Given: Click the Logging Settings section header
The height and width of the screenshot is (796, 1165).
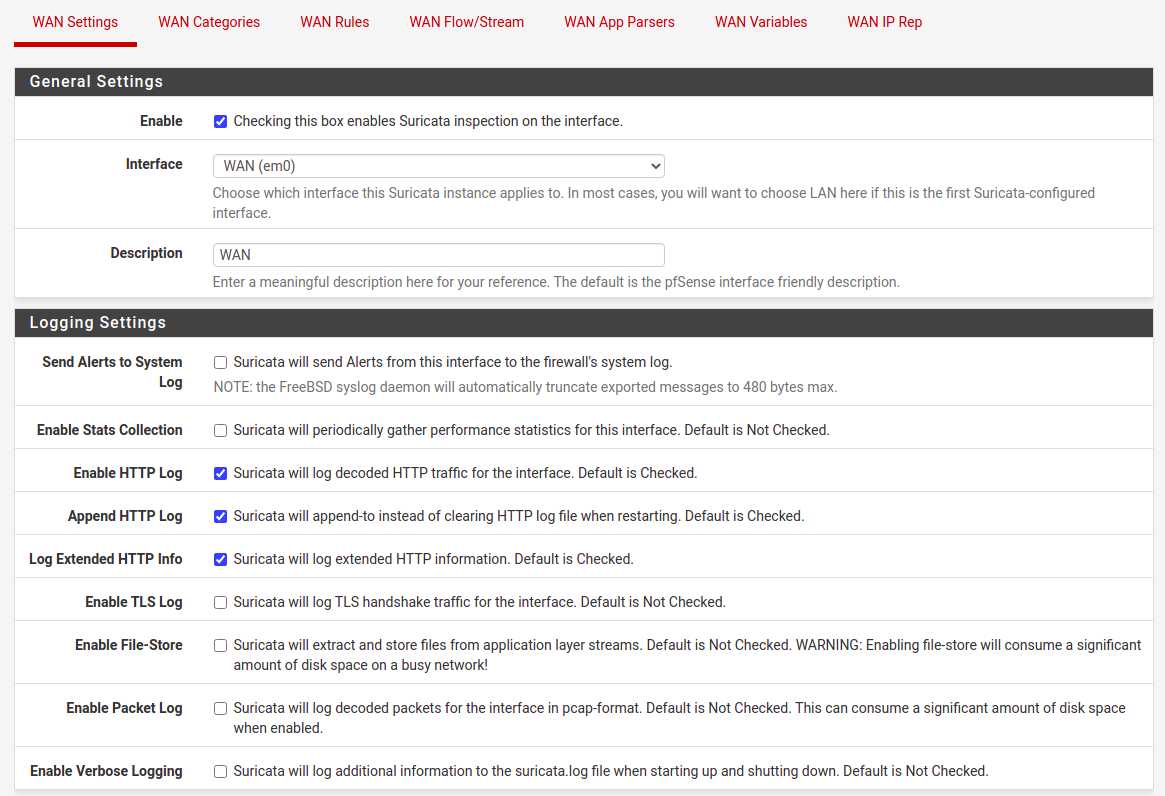Looking at the screenshot, I should (x=98, y=323).
